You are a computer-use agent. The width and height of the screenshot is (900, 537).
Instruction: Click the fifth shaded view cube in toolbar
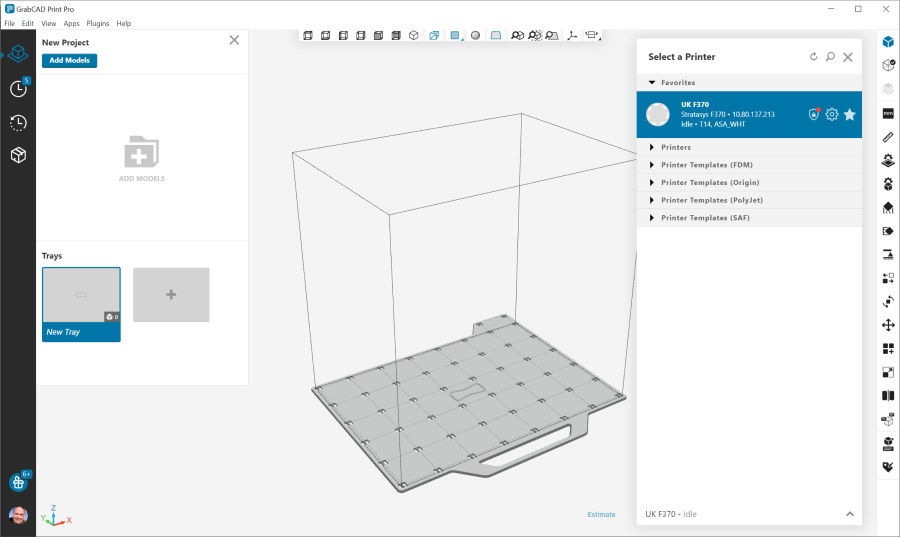(x=378, y=36)
